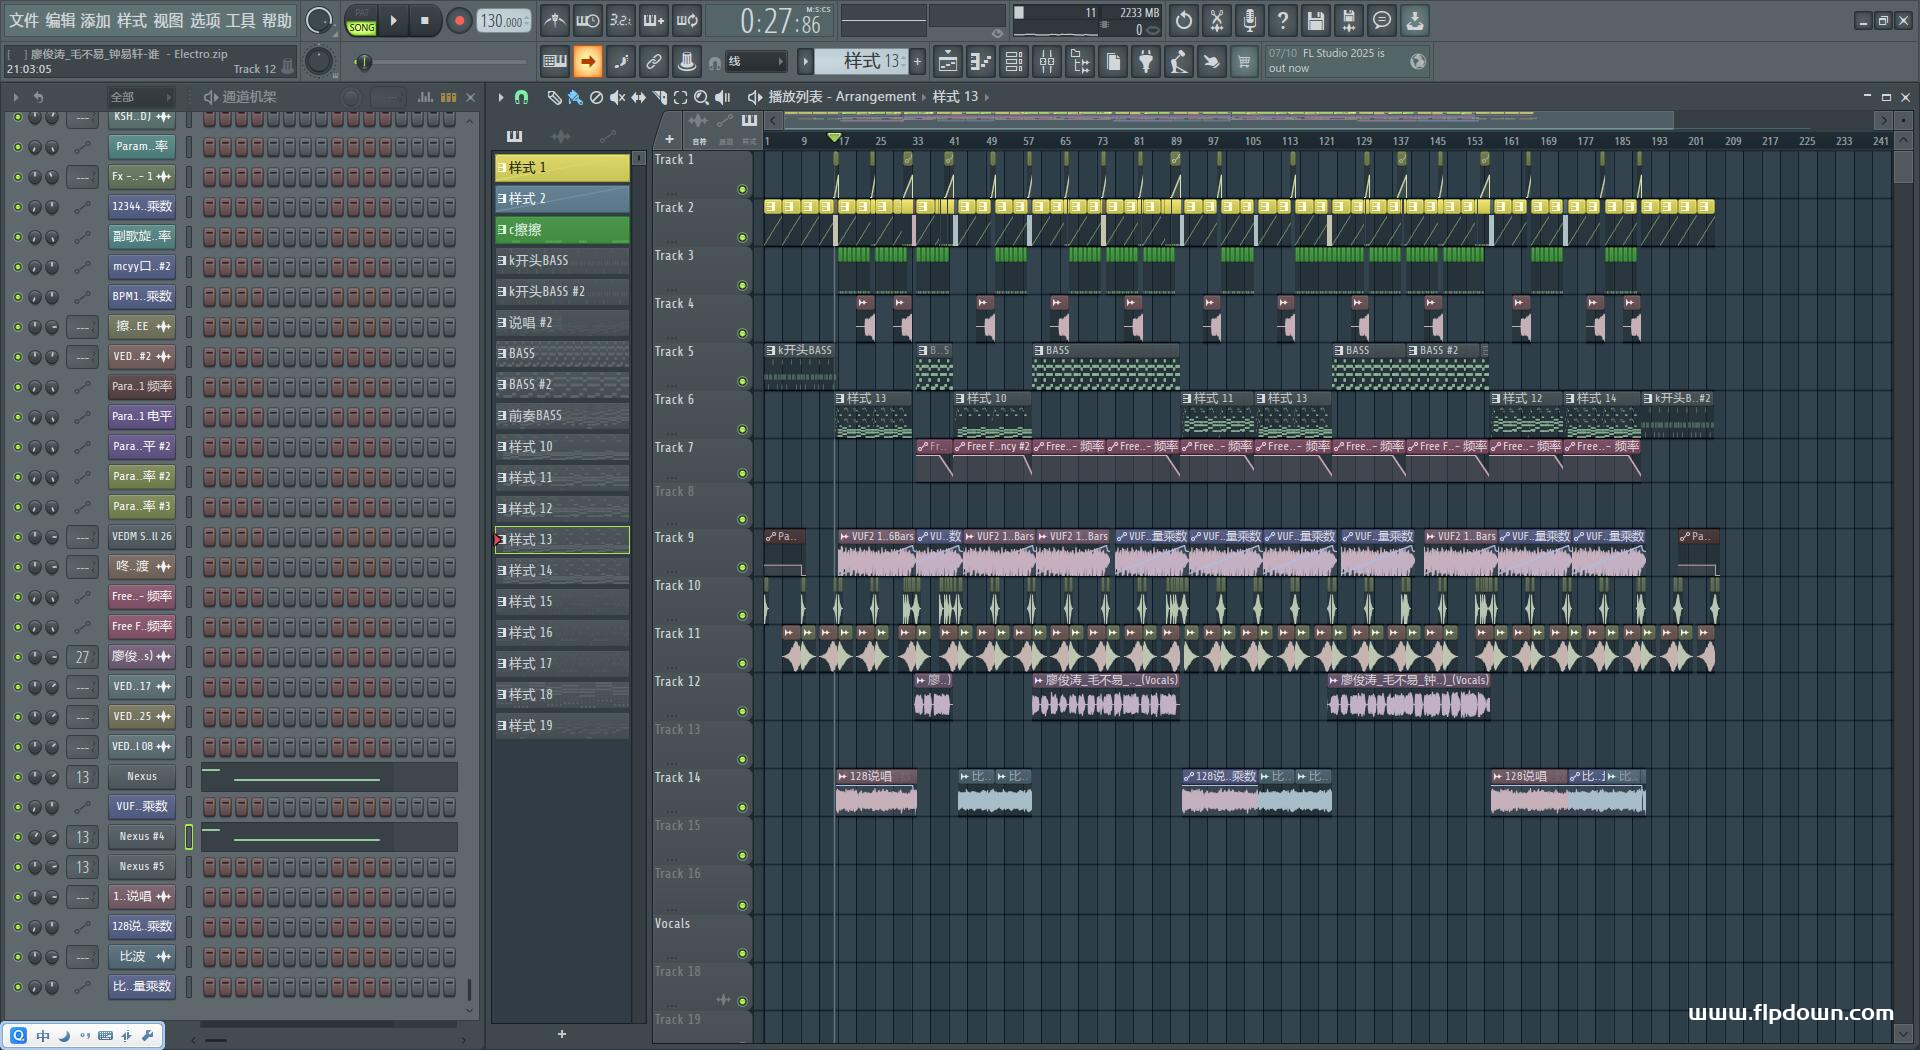Select the pencil Draw tool in playlist
Viewport: 1920px width, 1050px height.
point(554,97)
